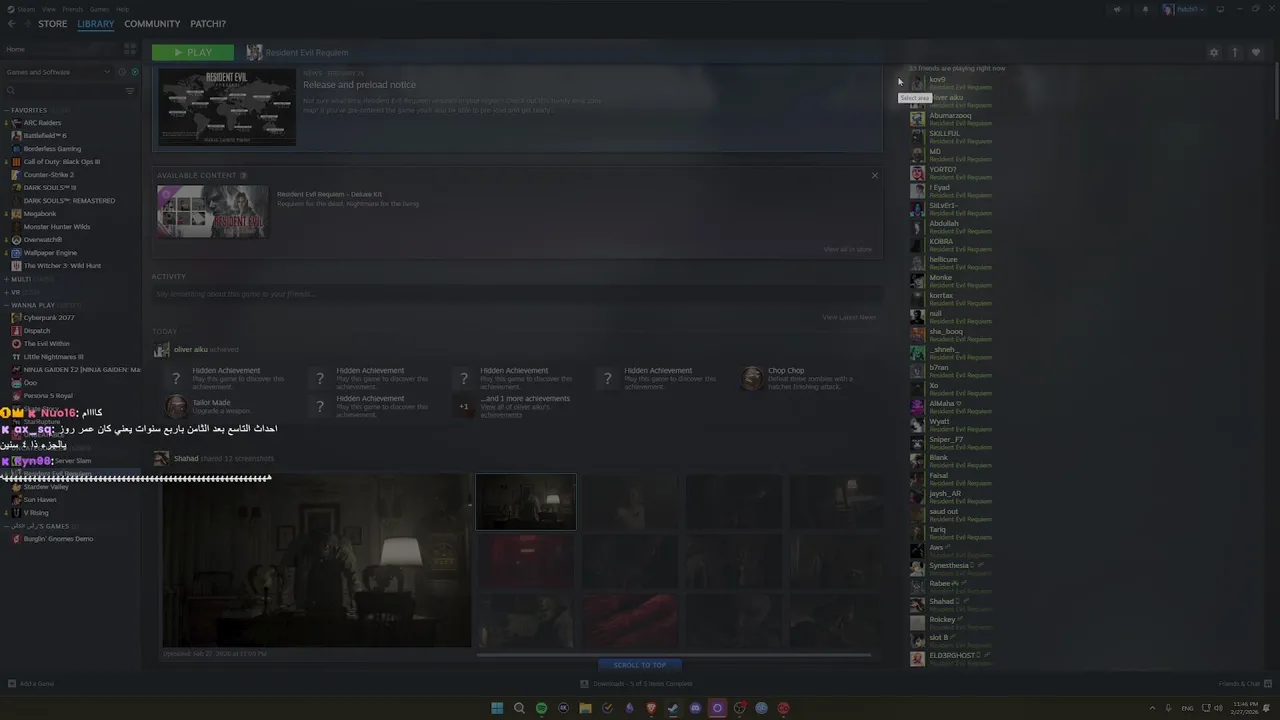This screenshot has width=1280, height=720.
Task: Click the green PLAY button
Action: click(x=193, y=52)
